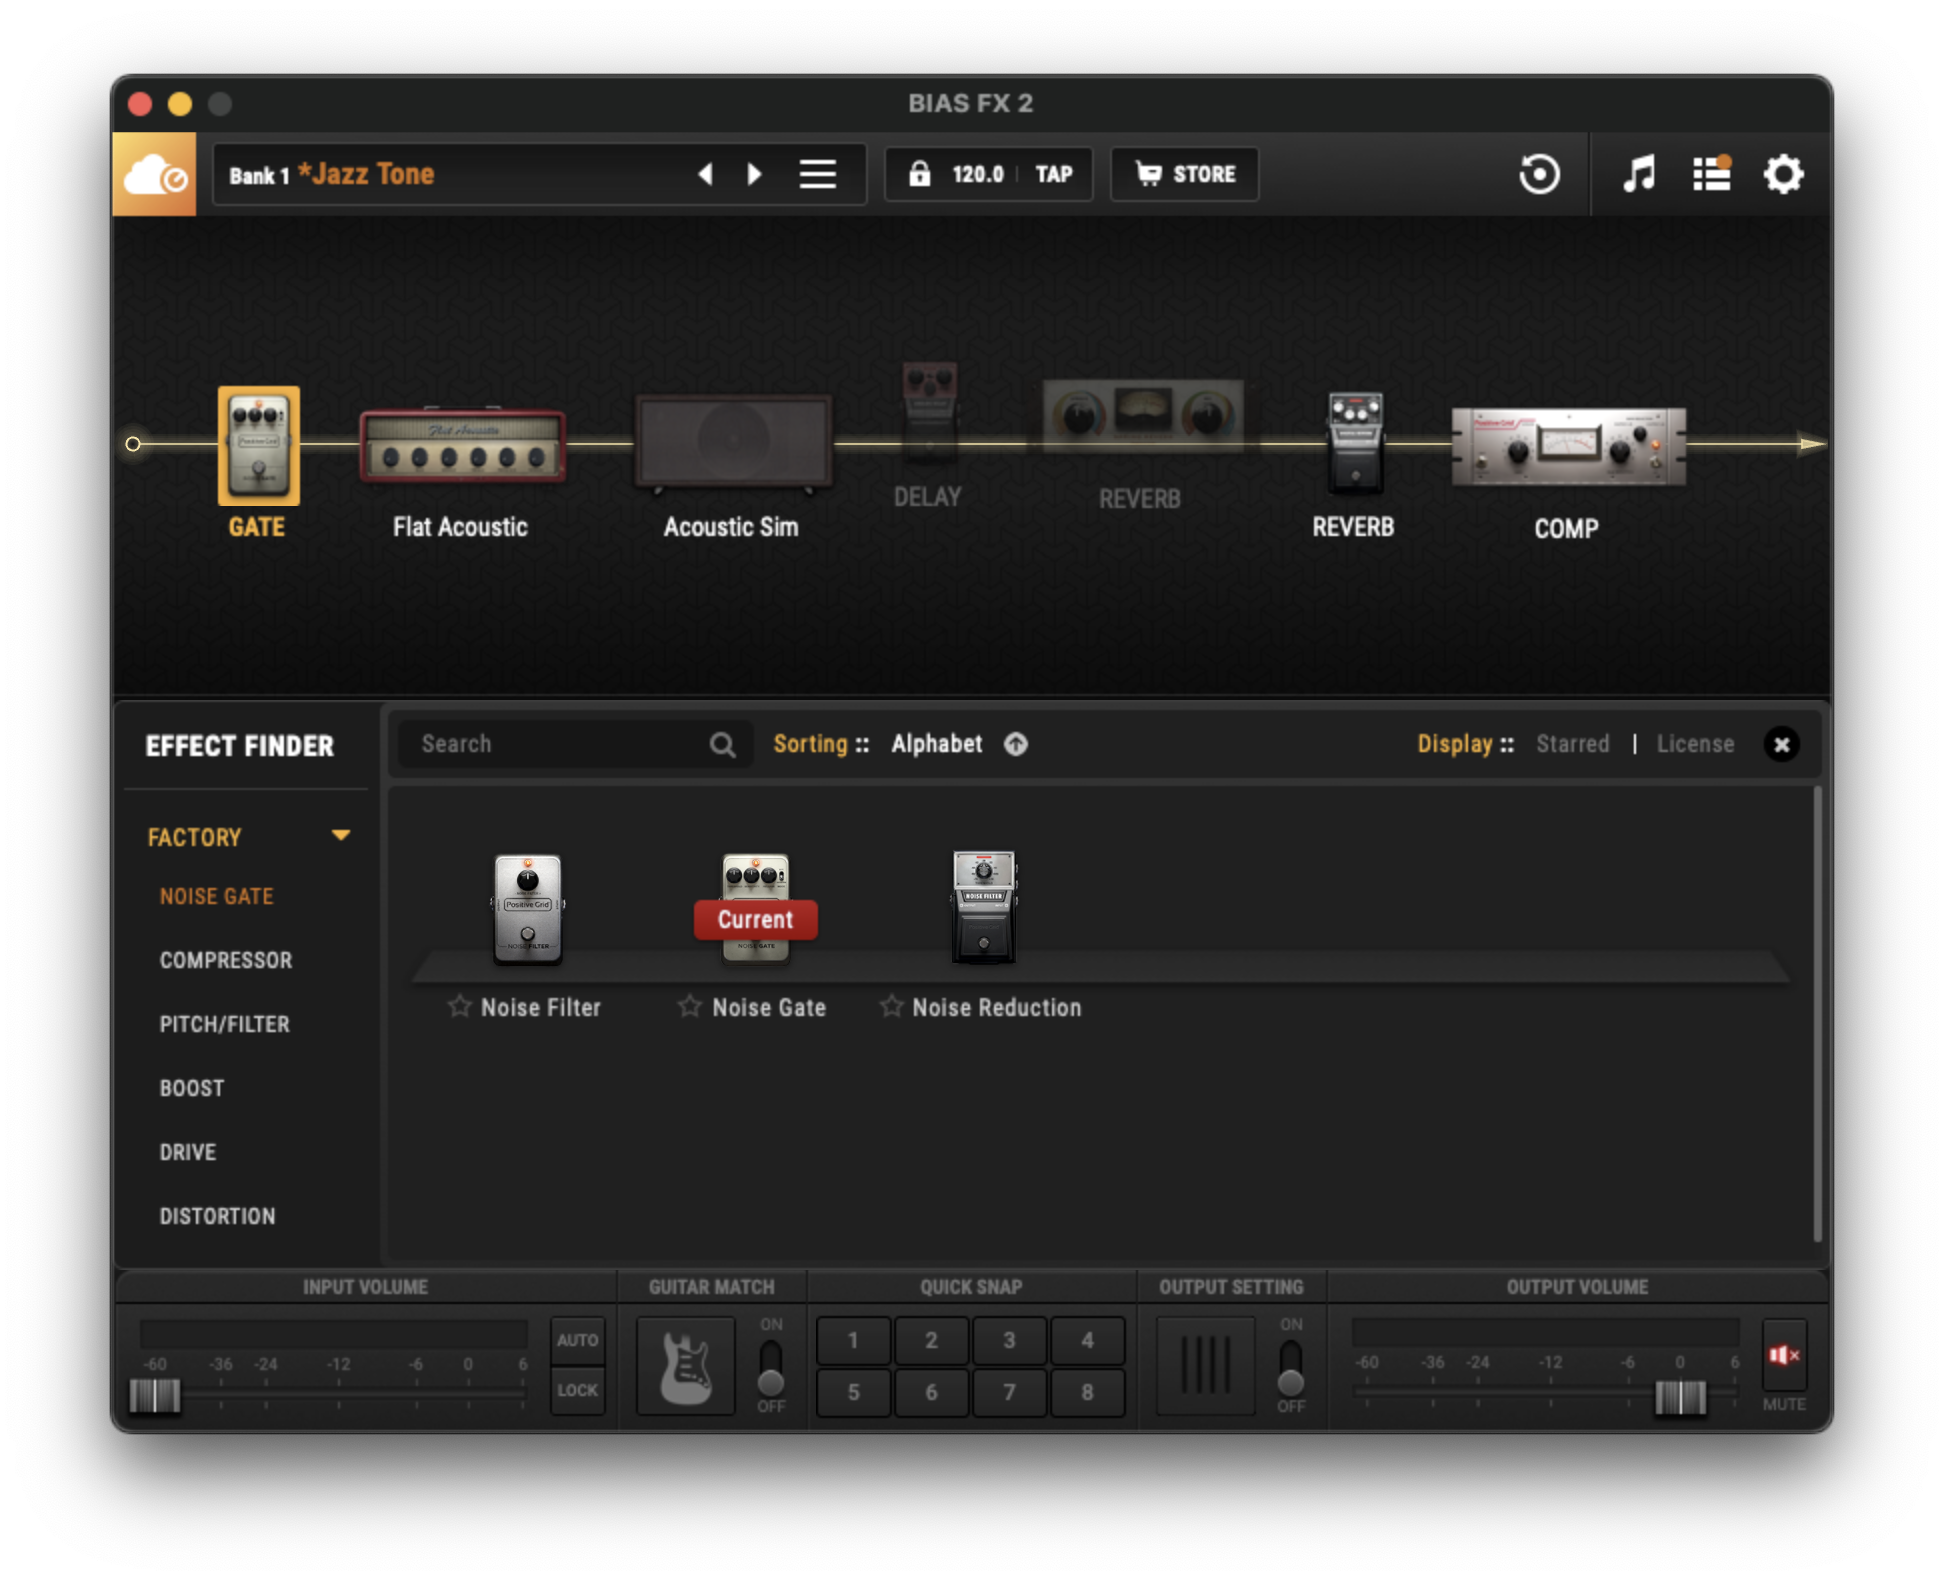The height and width of the screenshot is (1580, 1944).
Task: Go to next preset arrow
Action: (755, 174)
